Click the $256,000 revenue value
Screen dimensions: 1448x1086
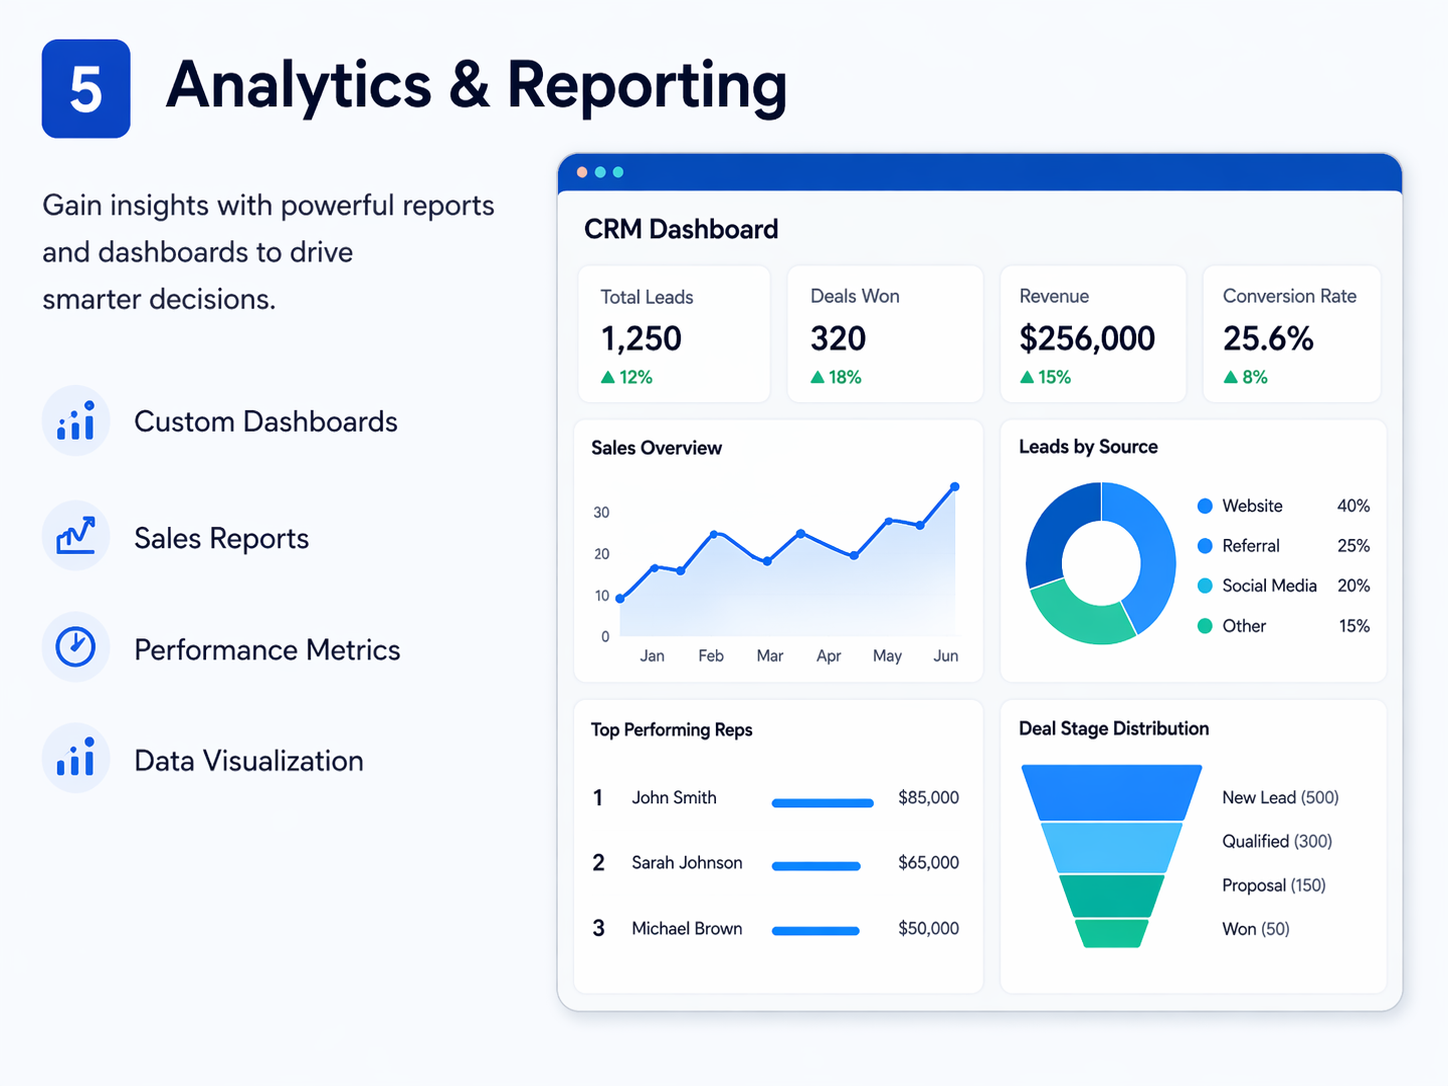click(x=1087, y=339)
